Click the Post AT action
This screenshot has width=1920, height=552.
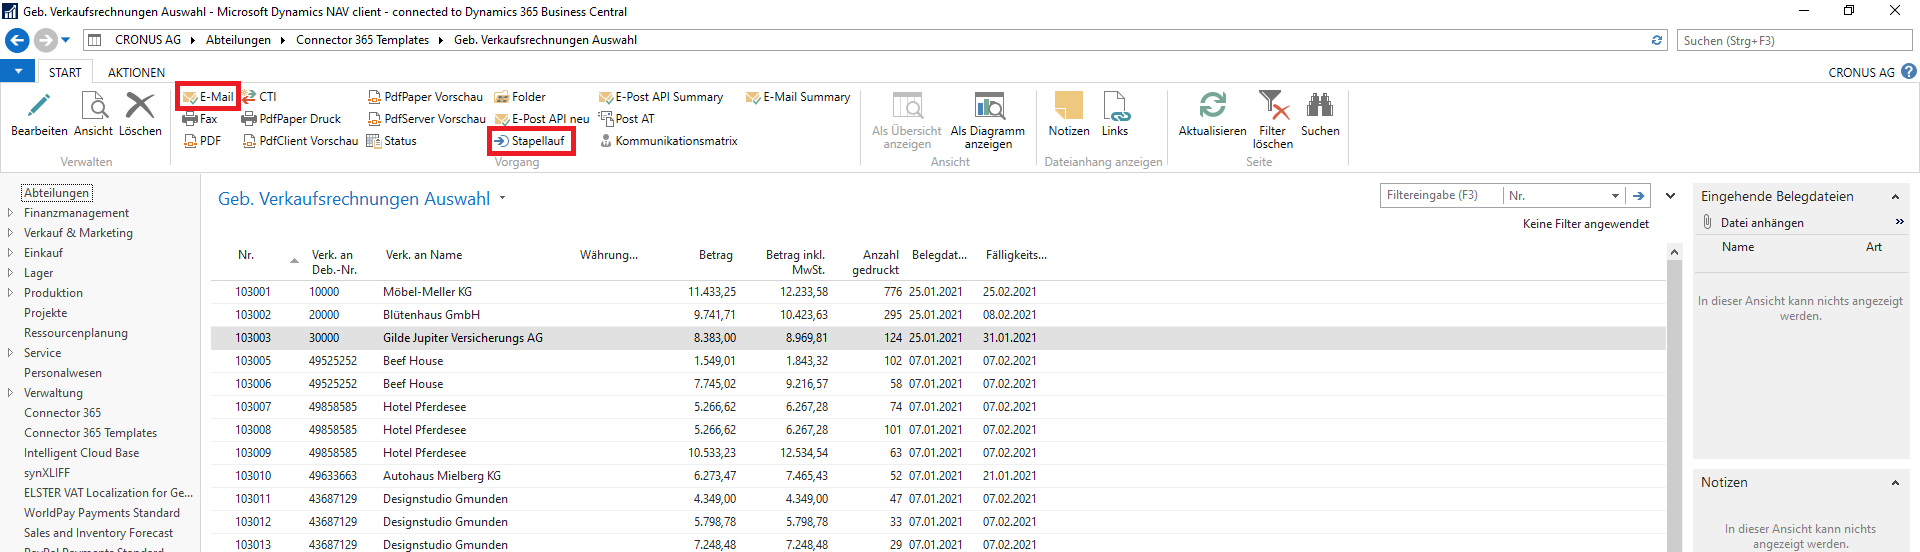click(x=626, y=119)
